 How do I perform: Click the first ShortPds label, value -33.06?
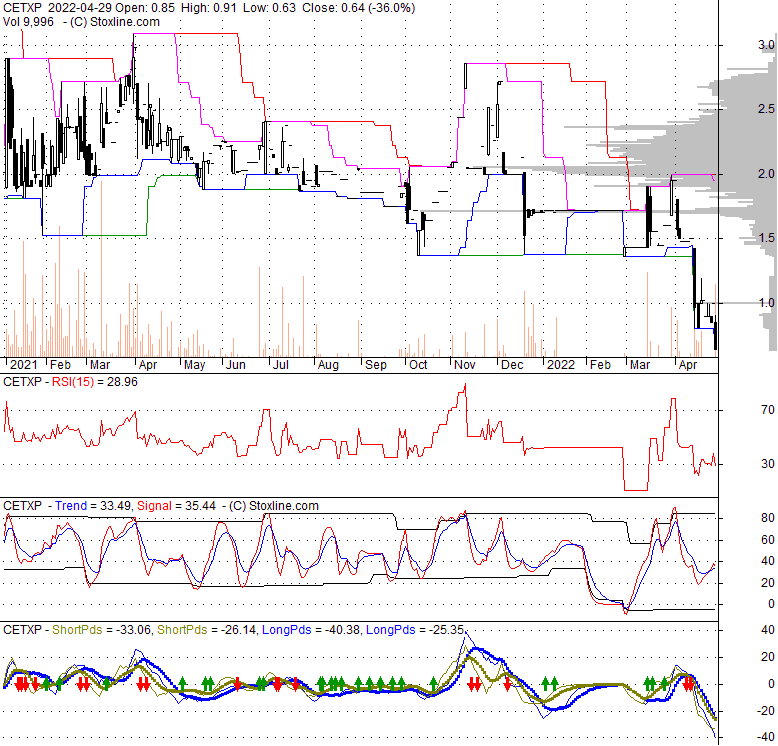point(77,630)
